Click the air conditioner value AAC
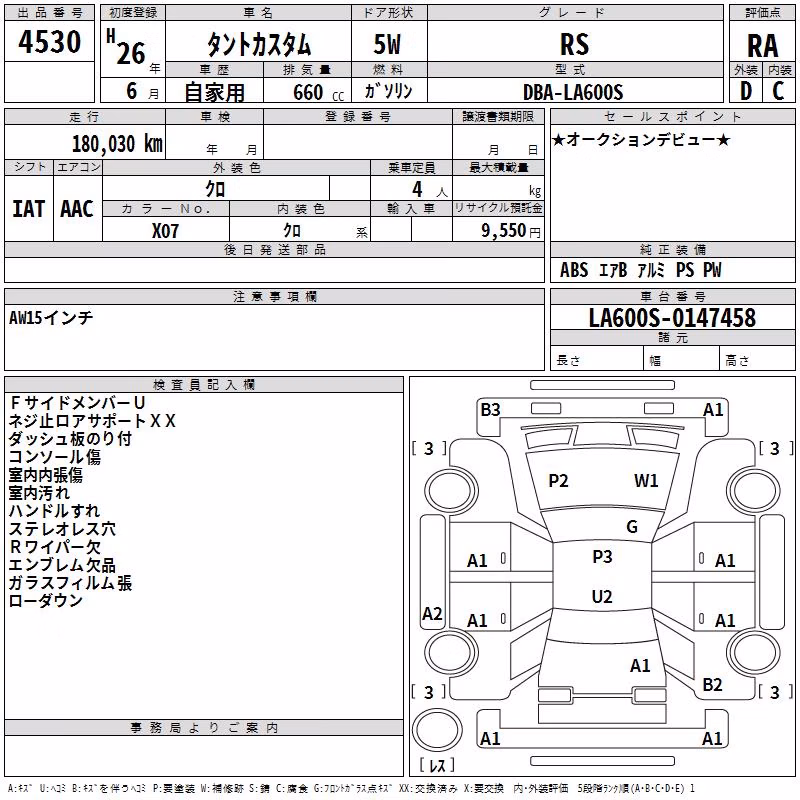This screenshot has width=800, height=800. (x=77, y=209)
